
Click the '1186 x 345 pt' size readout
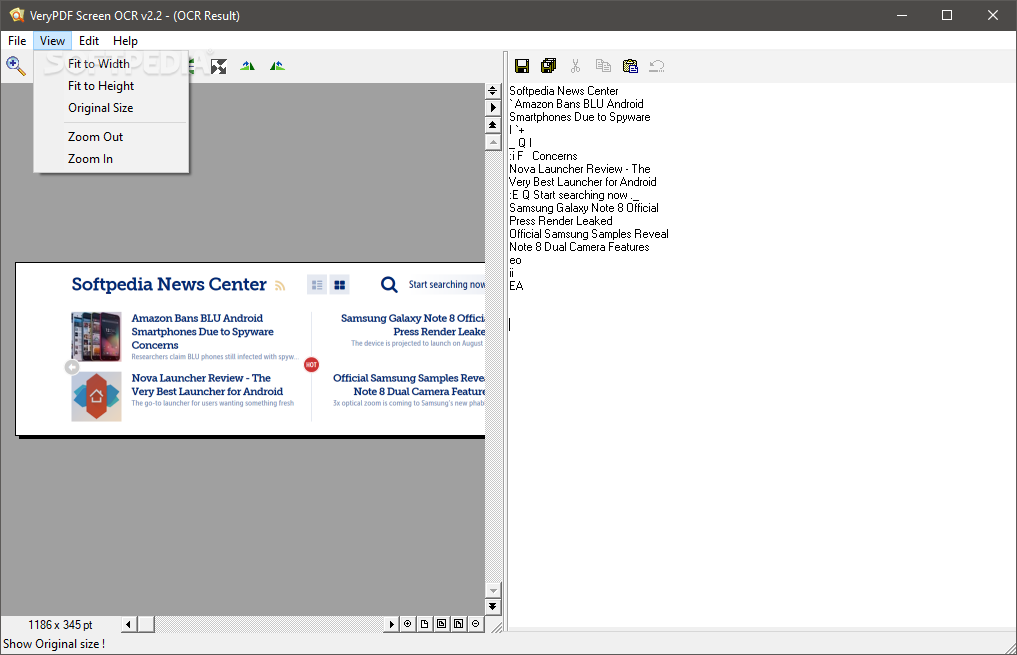pos(60,625)
